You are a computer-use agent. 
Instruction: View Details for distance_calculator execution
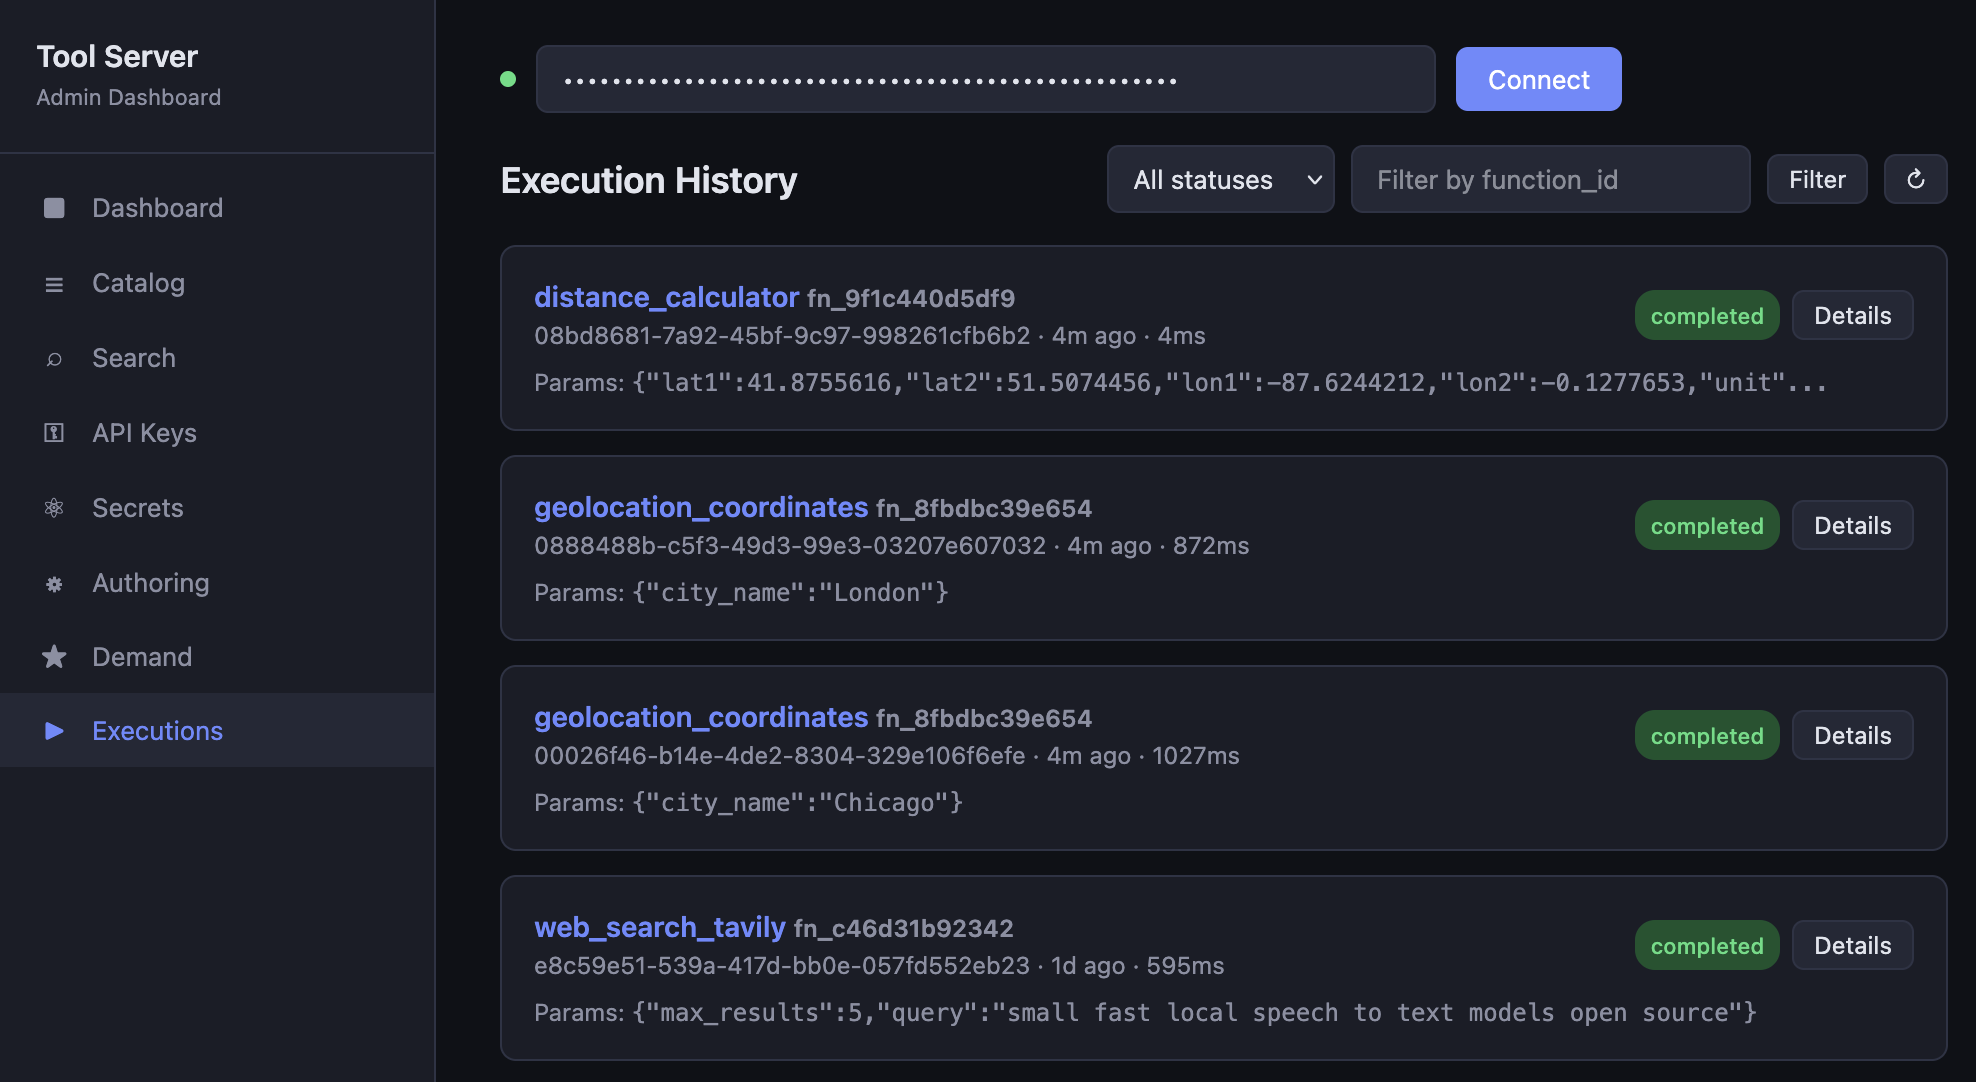[x=1852, y=315]
